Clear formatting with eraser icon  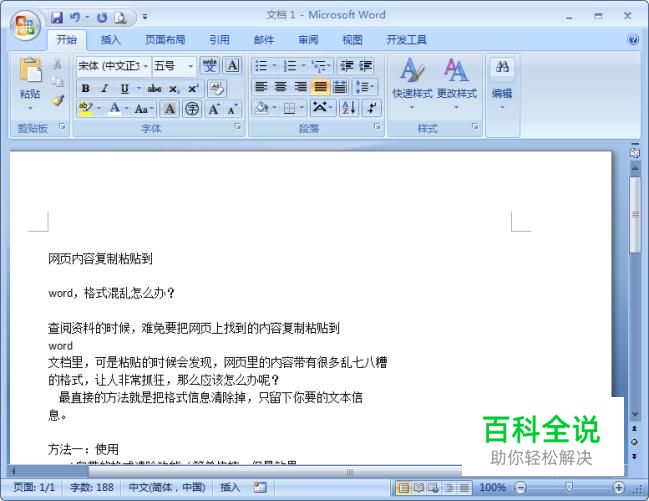[217, 88]
